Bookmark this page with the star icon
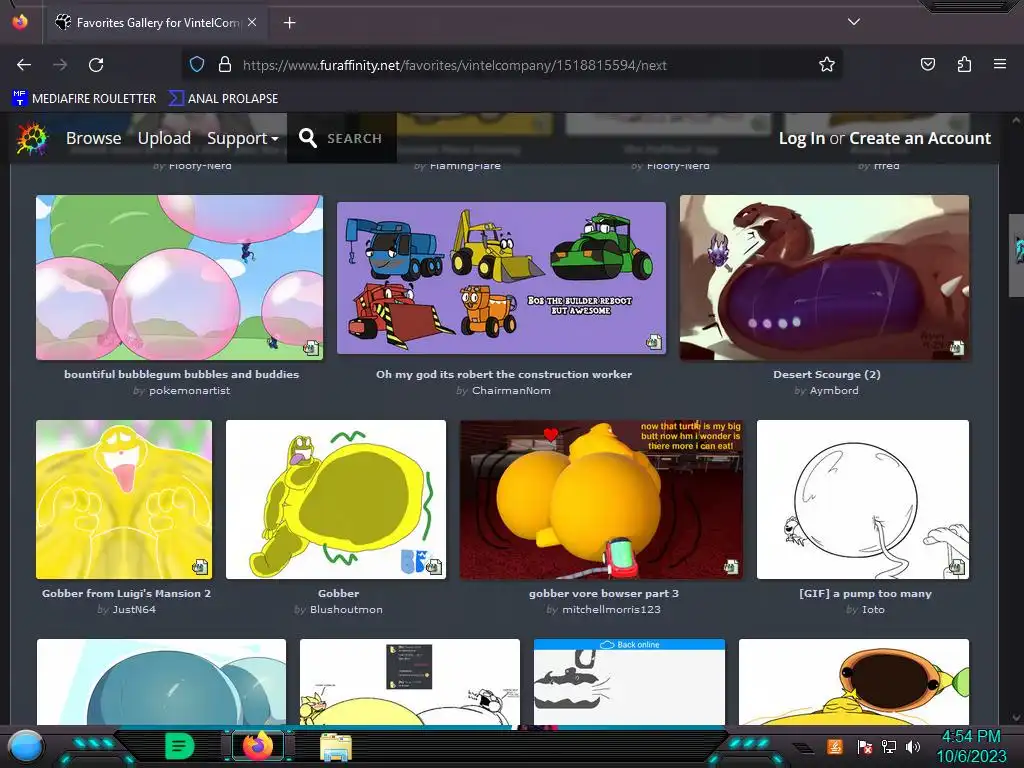 (827, 64)
